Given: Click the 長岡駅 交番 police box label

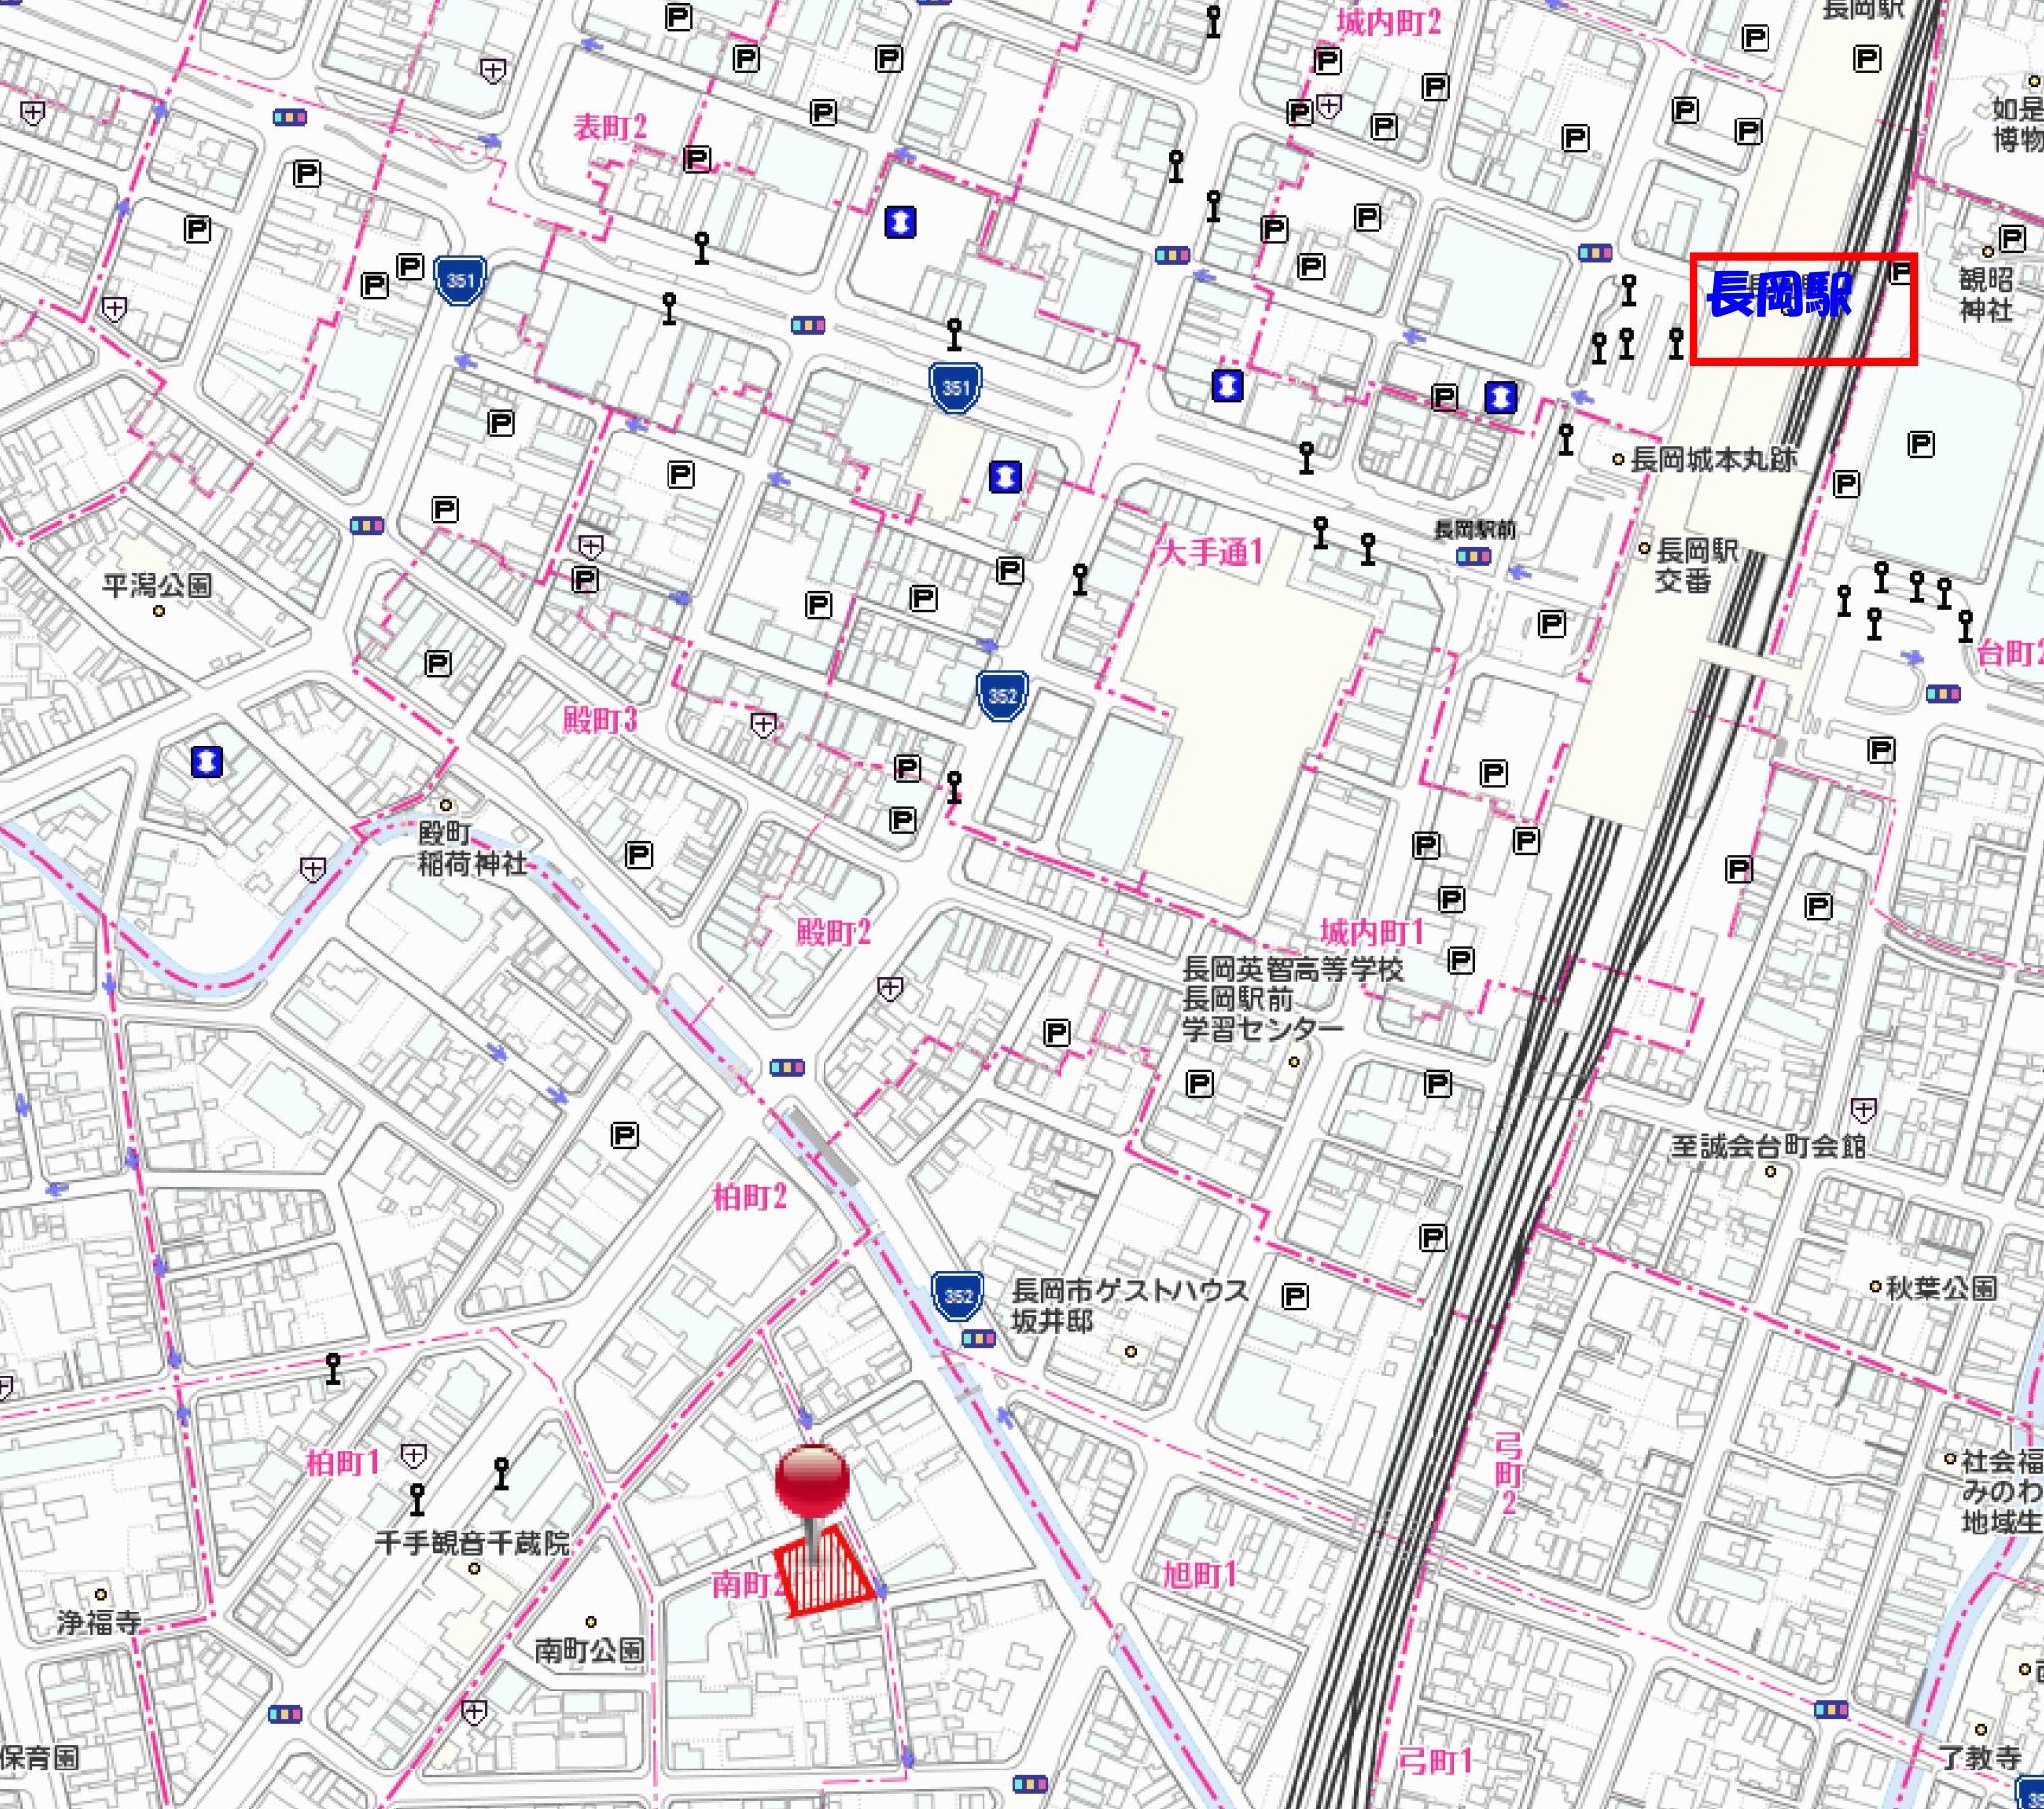Looking at the screenshot, I should pyautogui.click(x=1697, y=565).
